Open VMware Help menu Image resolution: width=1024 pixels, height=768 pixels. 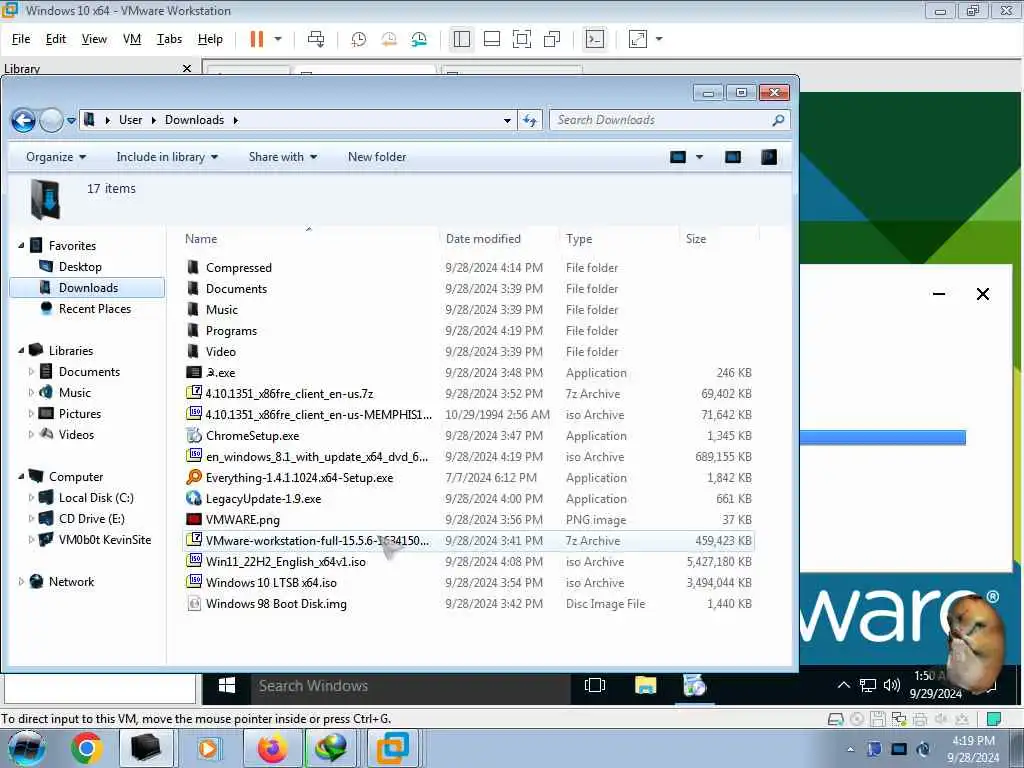coord(210,39)
